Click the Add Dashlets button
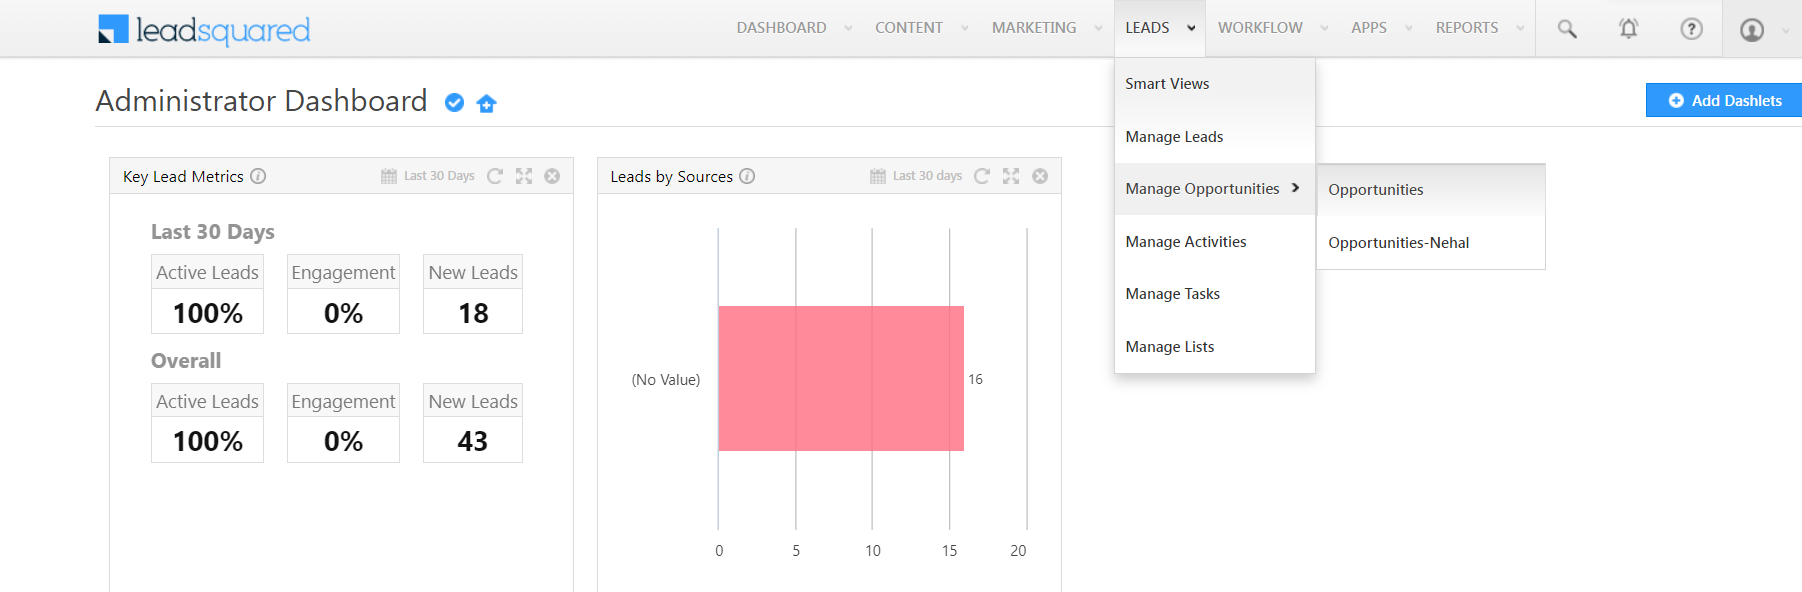1802x592 pixels. coord(1724,100)
